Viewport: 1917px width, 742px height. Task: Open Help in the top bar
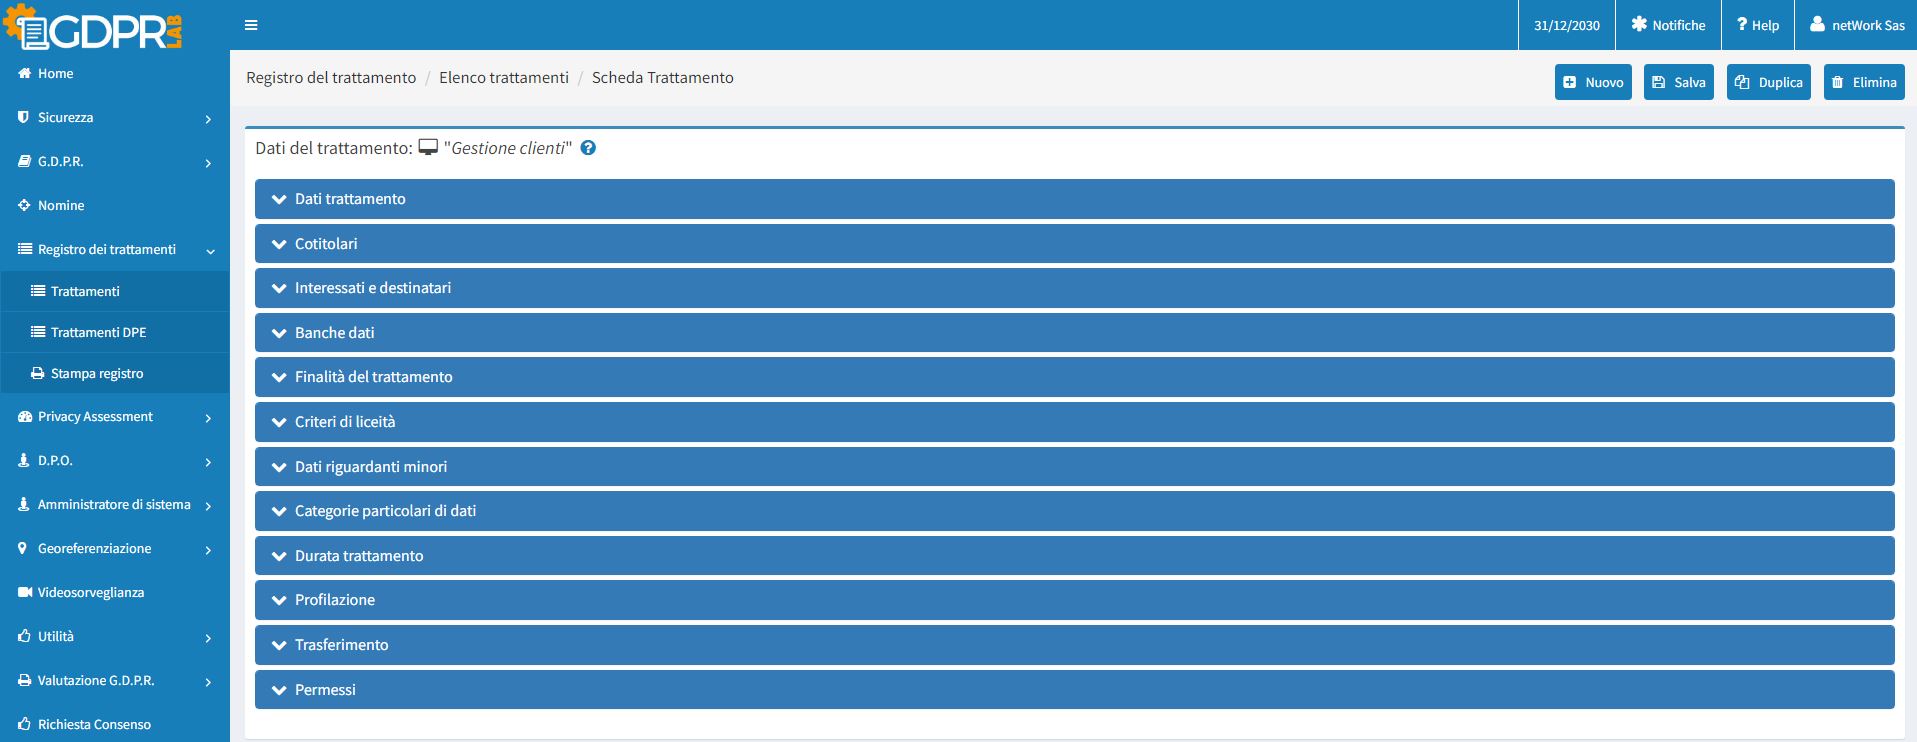(x=1757, y=25)
